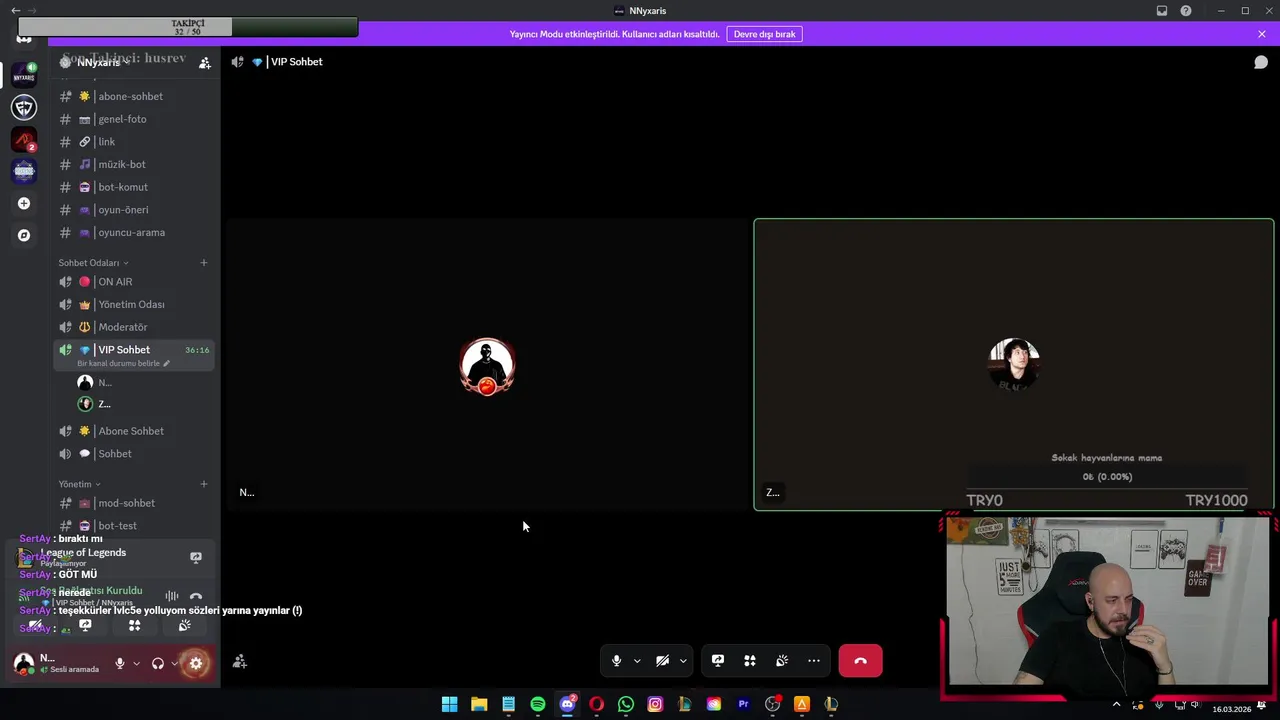Click the invite-to-call icon near user panel
Image resolution: width=1280 pixels, height=720 pixels.
click(240, 661)
